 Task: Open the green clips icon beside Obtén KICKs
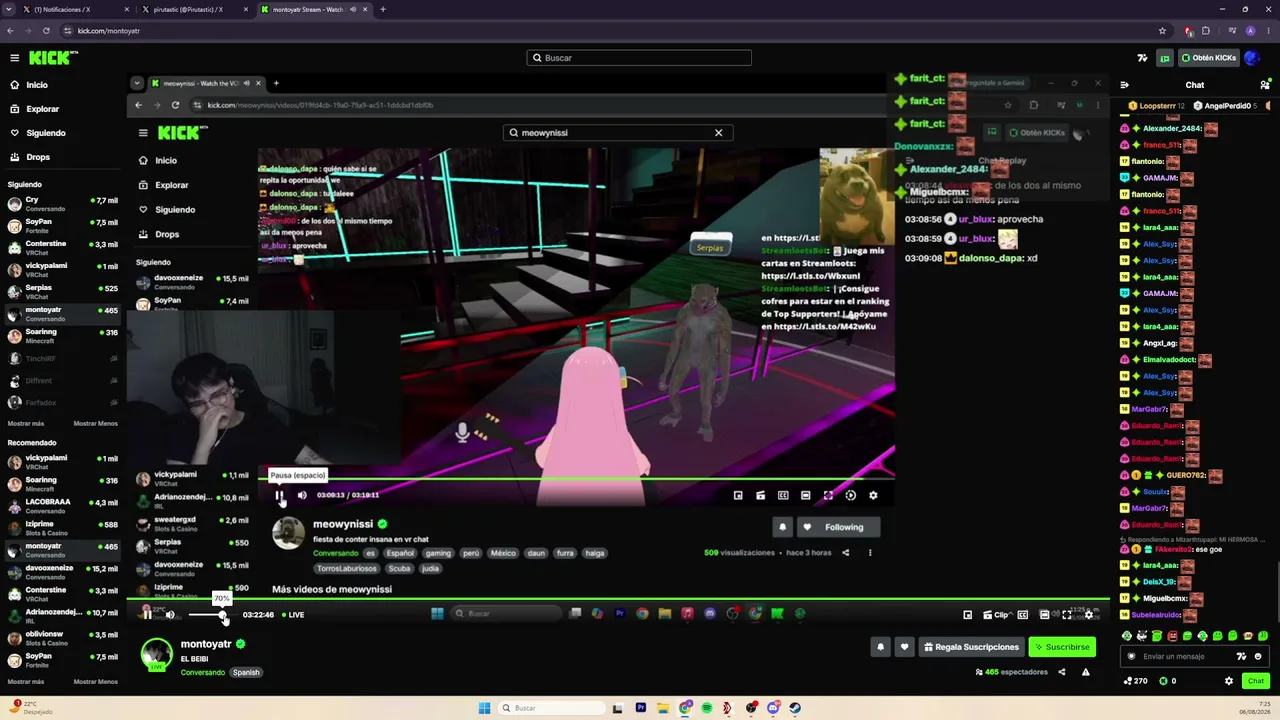[x=1164, y=58]
